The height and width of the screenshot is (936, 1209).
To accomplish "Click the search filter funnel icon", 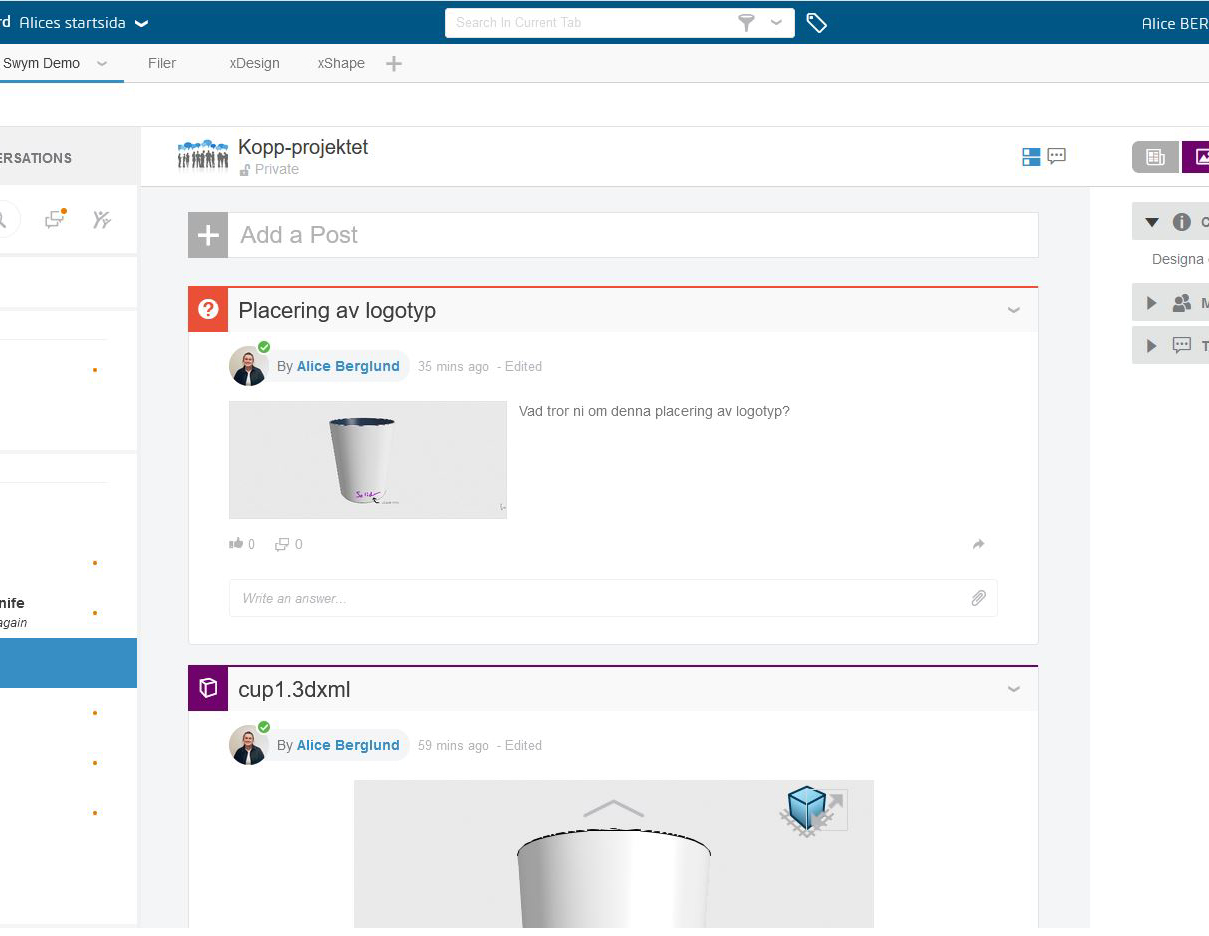I will click(x=746, y=23).
